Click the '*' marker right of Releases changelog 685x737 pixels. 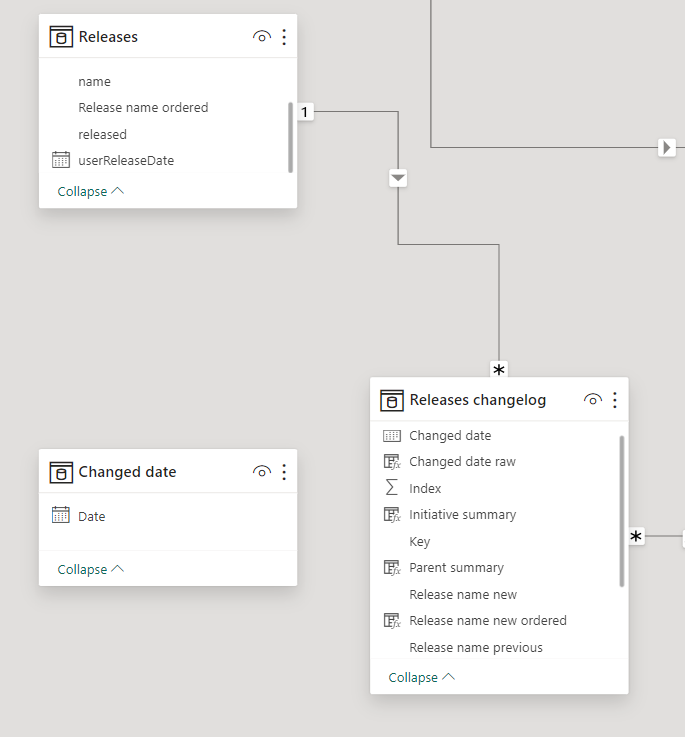pos(636,536)
